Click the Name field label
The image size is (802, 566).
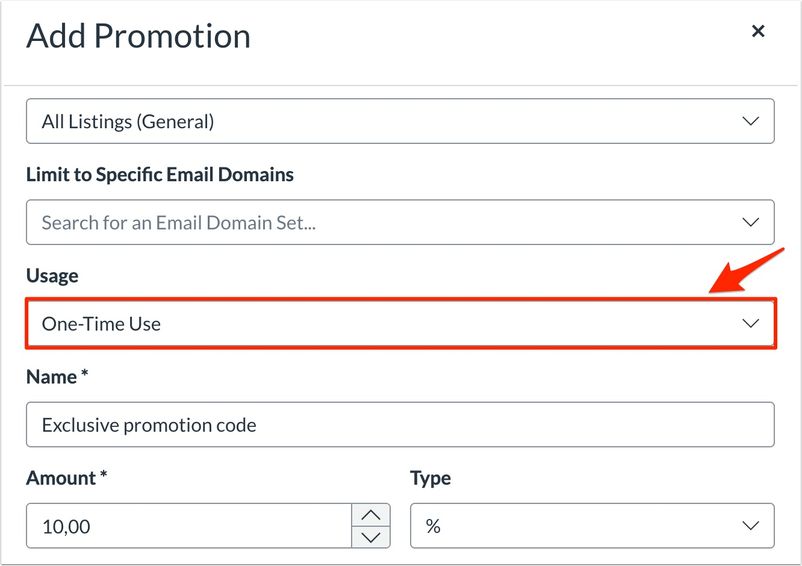pyautogui.click(x=51, y=377)
